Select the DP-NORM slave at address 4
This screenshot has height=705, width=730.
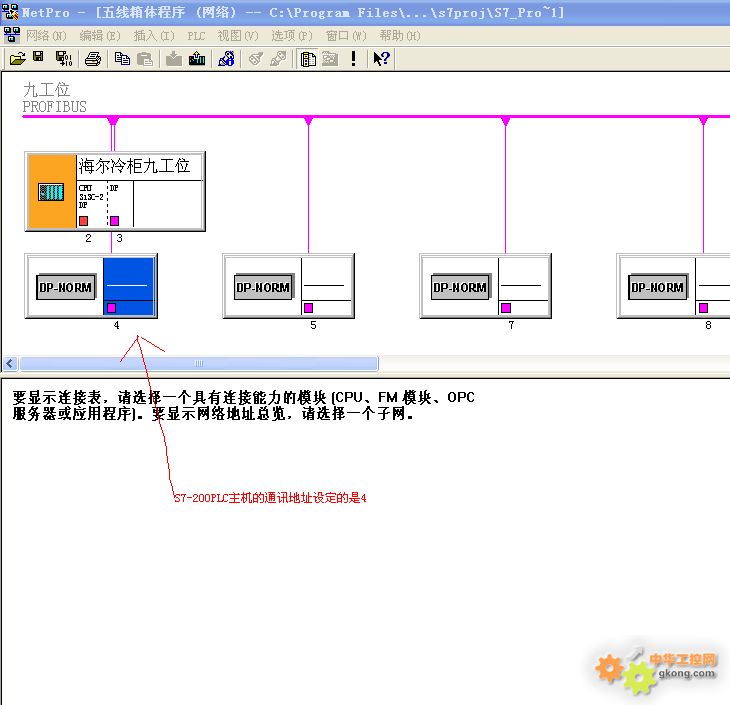coord(66,287)
